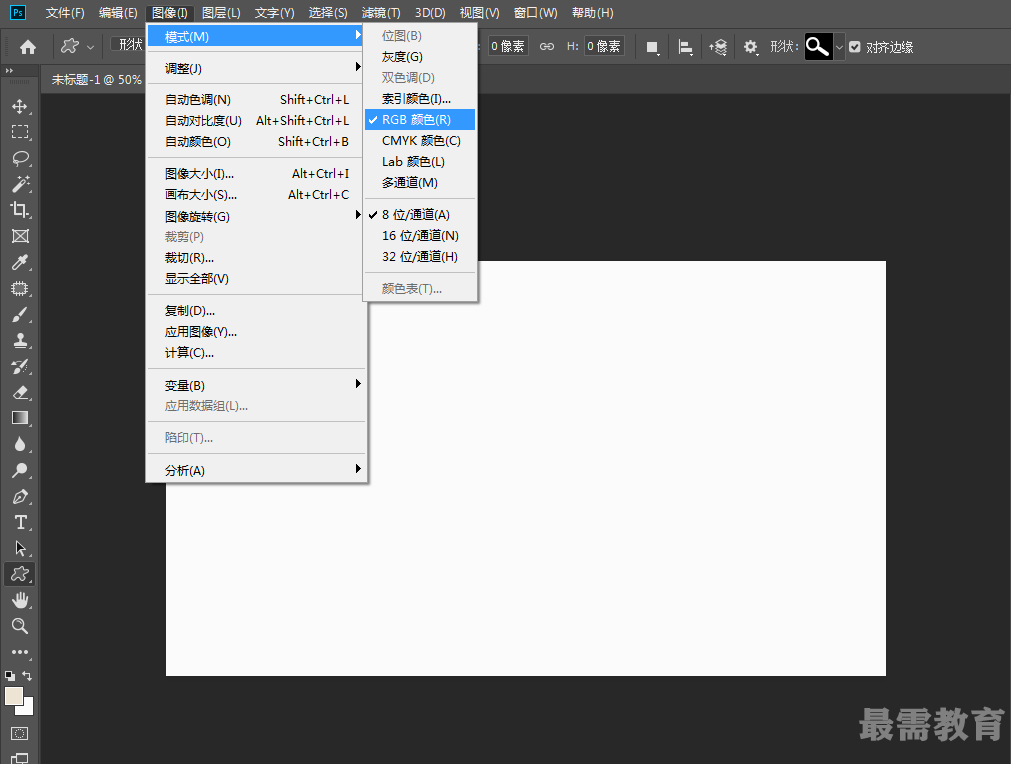Image resolution: width=1011 pixels, height=764 pixels.
Task: Open the 窗口(W) menu
Action: pos(536,13)
